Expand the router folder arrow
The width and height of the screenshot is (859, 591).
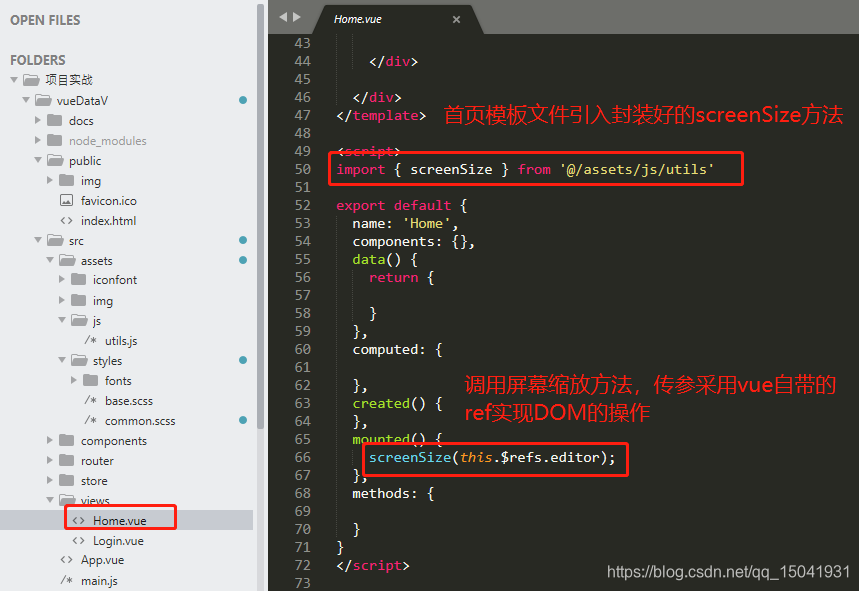(50, 460)
